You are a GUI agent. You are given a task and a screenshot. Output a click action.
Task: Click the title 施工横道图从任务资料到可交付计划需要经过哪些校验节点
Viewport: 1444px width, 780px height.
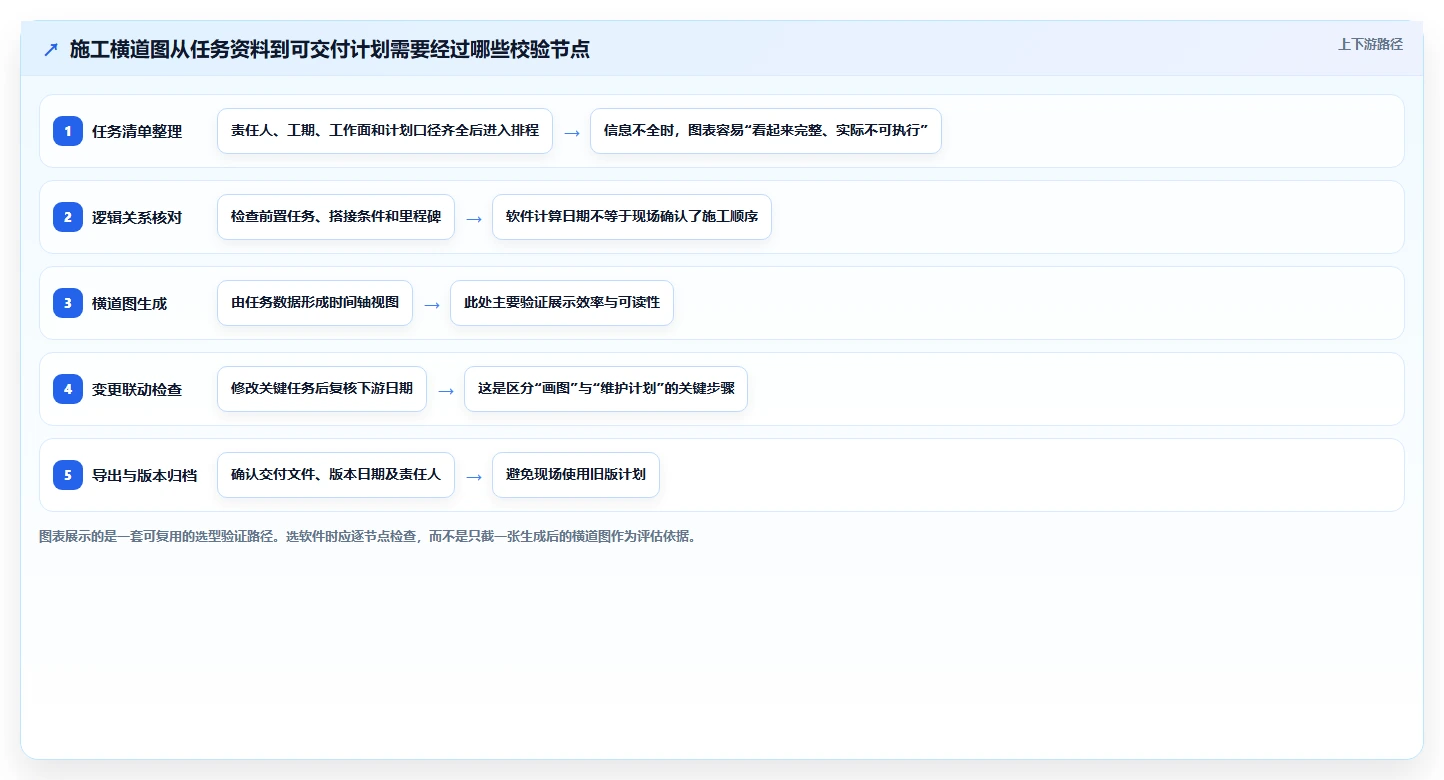(x=330, y=50)
